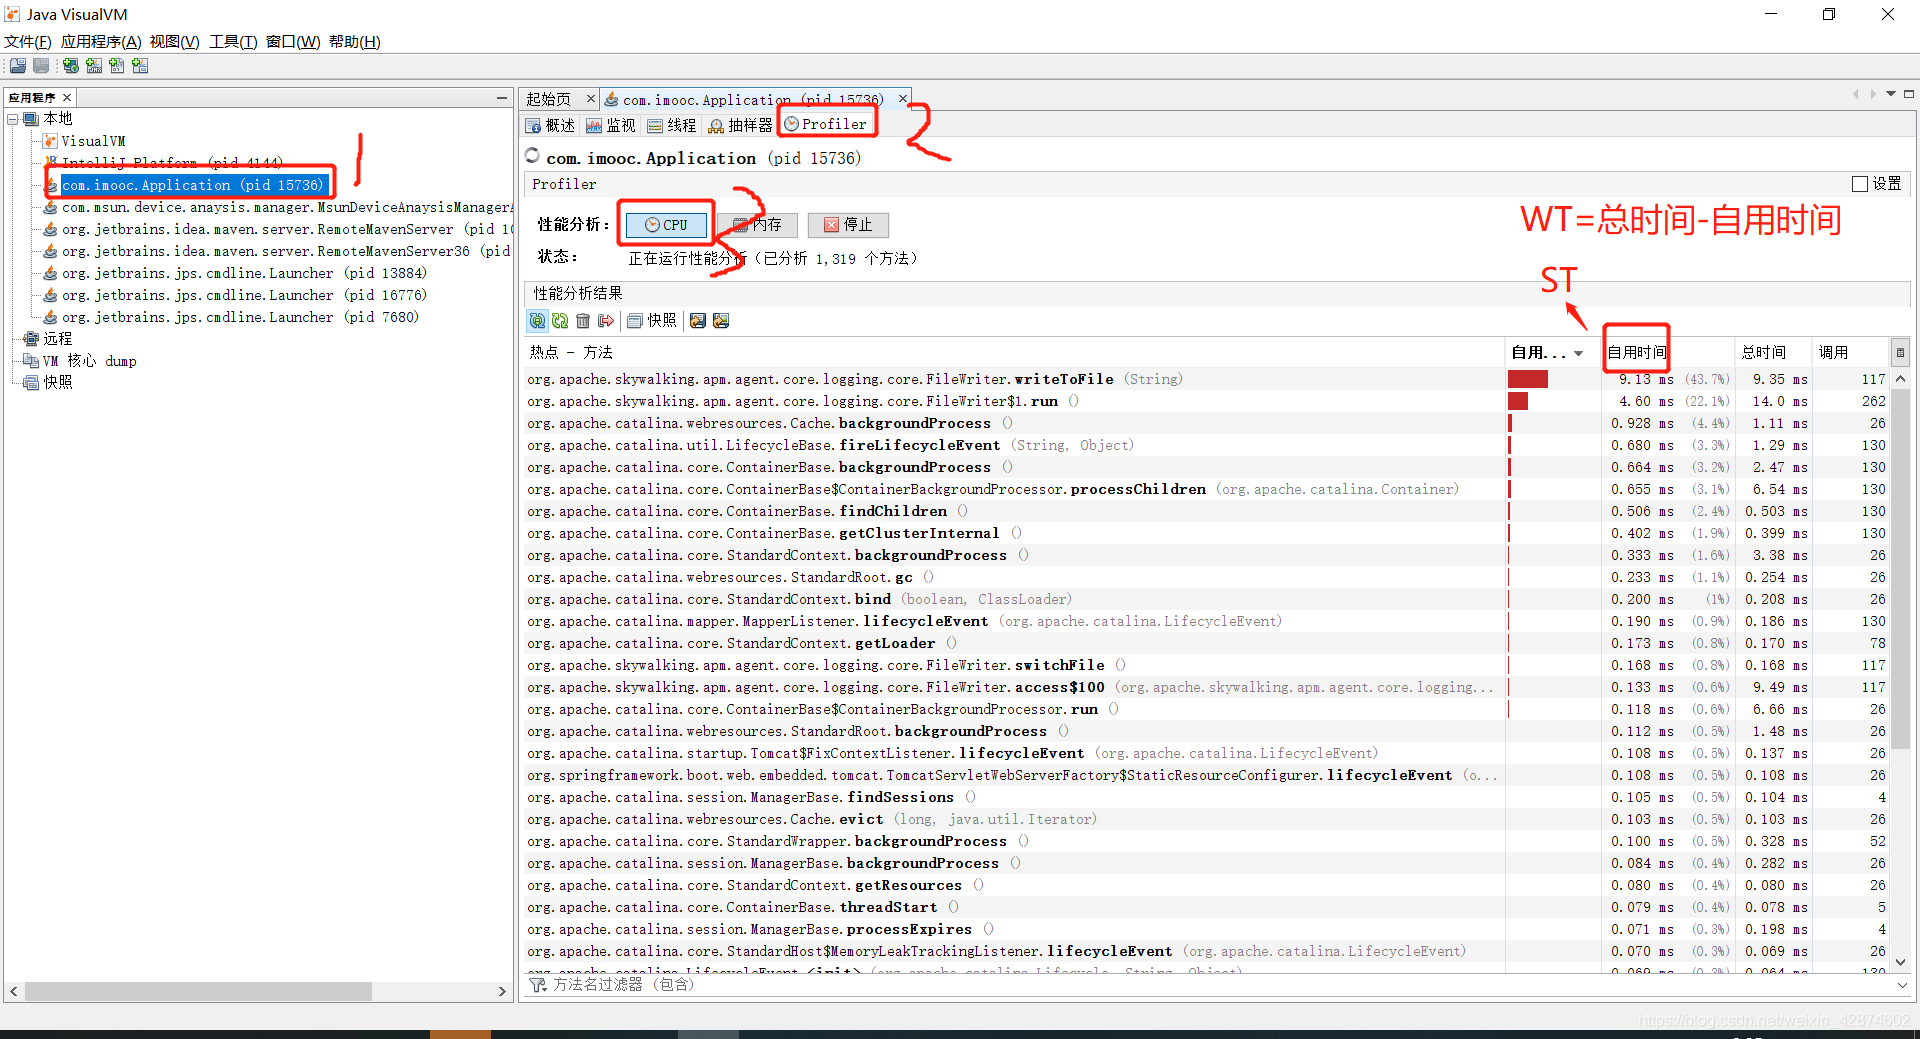Open the 工具(T) menu
This screenshot has width=1920, height=1039.
pyautogui.click(x=233, y=42)
